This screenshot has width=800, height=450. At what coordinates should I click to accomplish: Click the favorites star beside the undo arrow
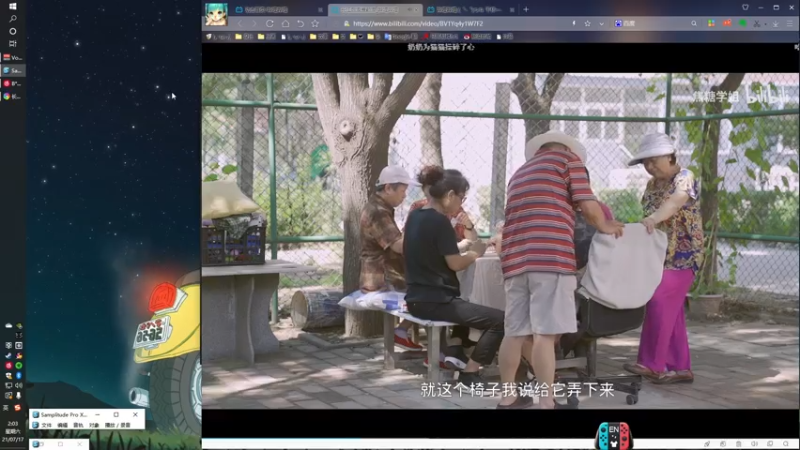[315, 23]
